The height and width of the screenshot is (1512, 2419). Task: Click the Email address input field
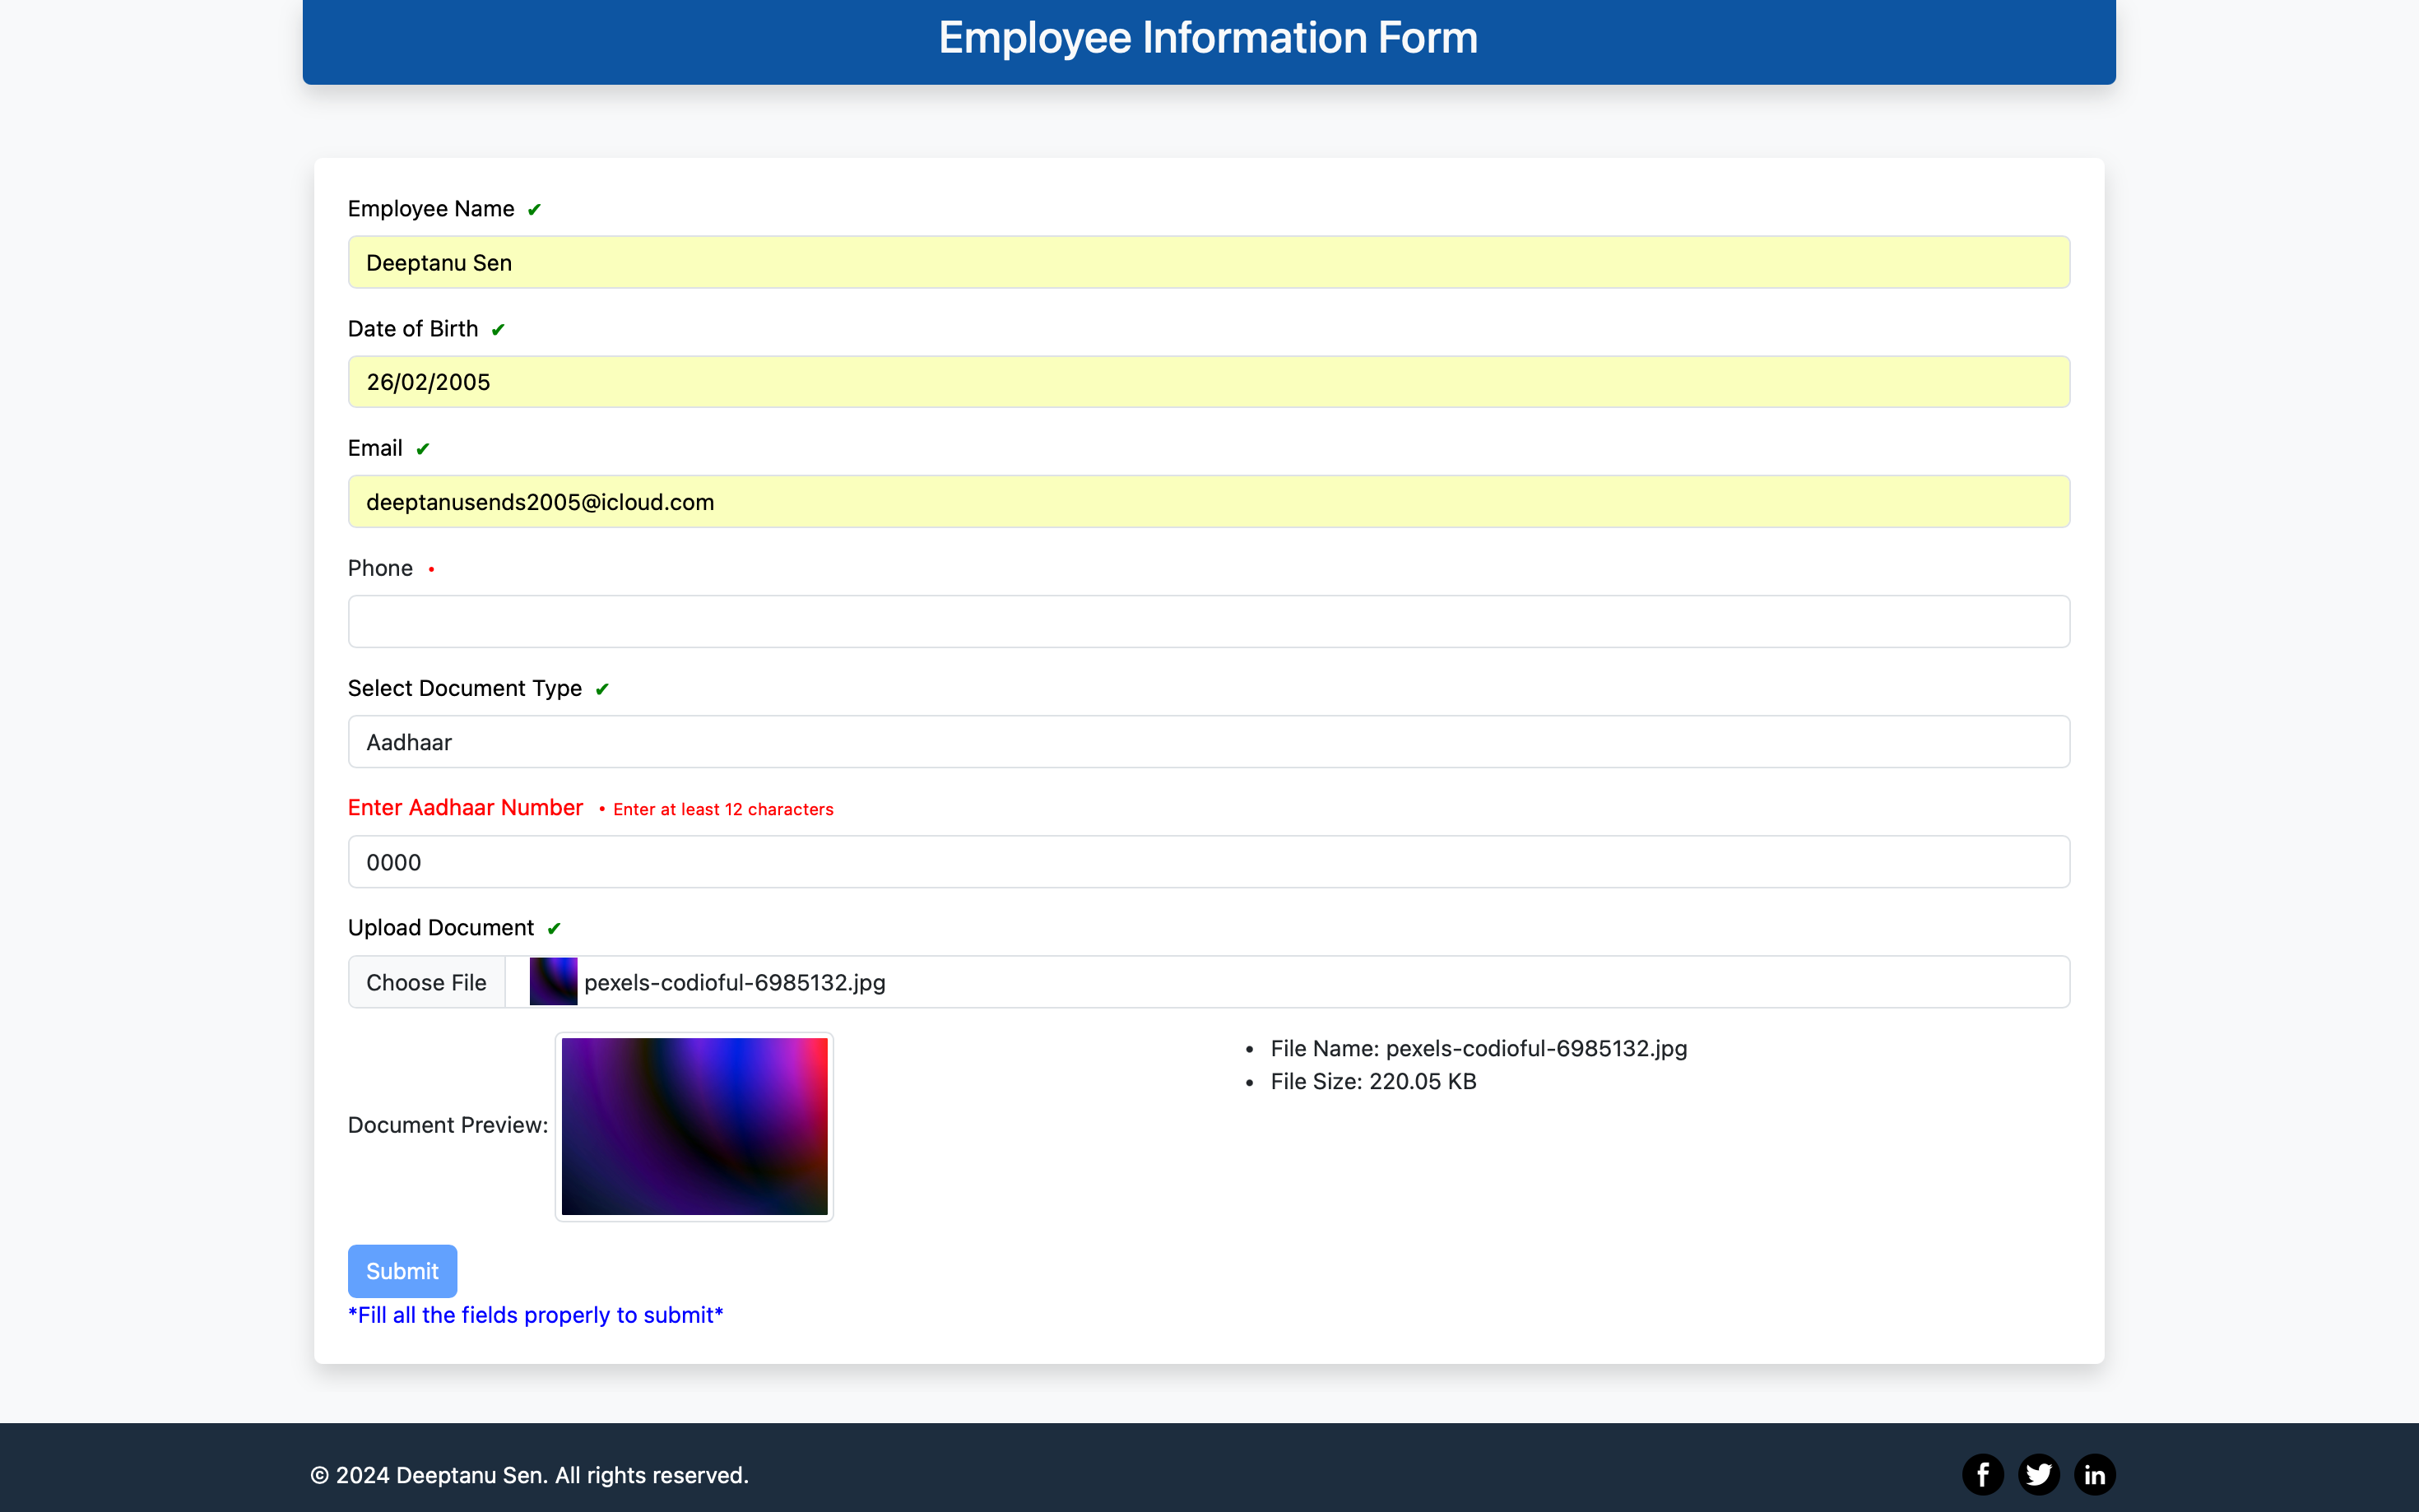click(1208, 502)
